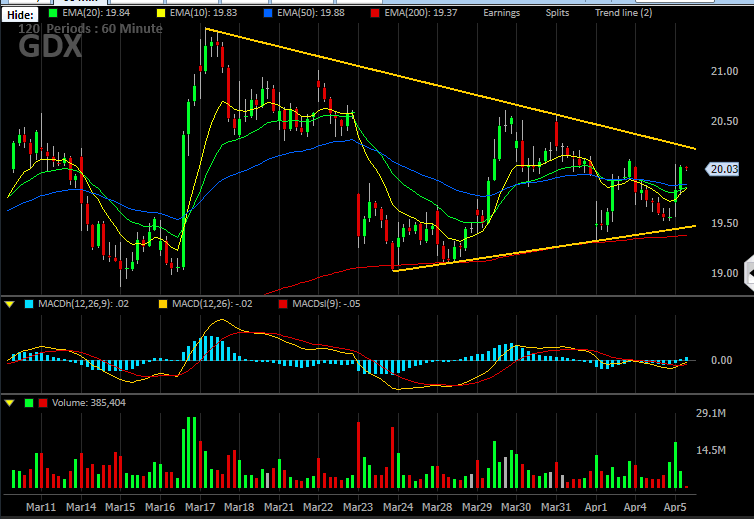754x519 pixels.
Task: Click the Apr5 date label
Action: 675,507
